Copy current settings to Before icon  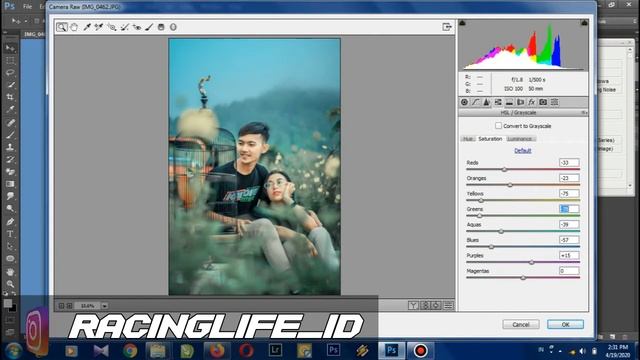436,305
